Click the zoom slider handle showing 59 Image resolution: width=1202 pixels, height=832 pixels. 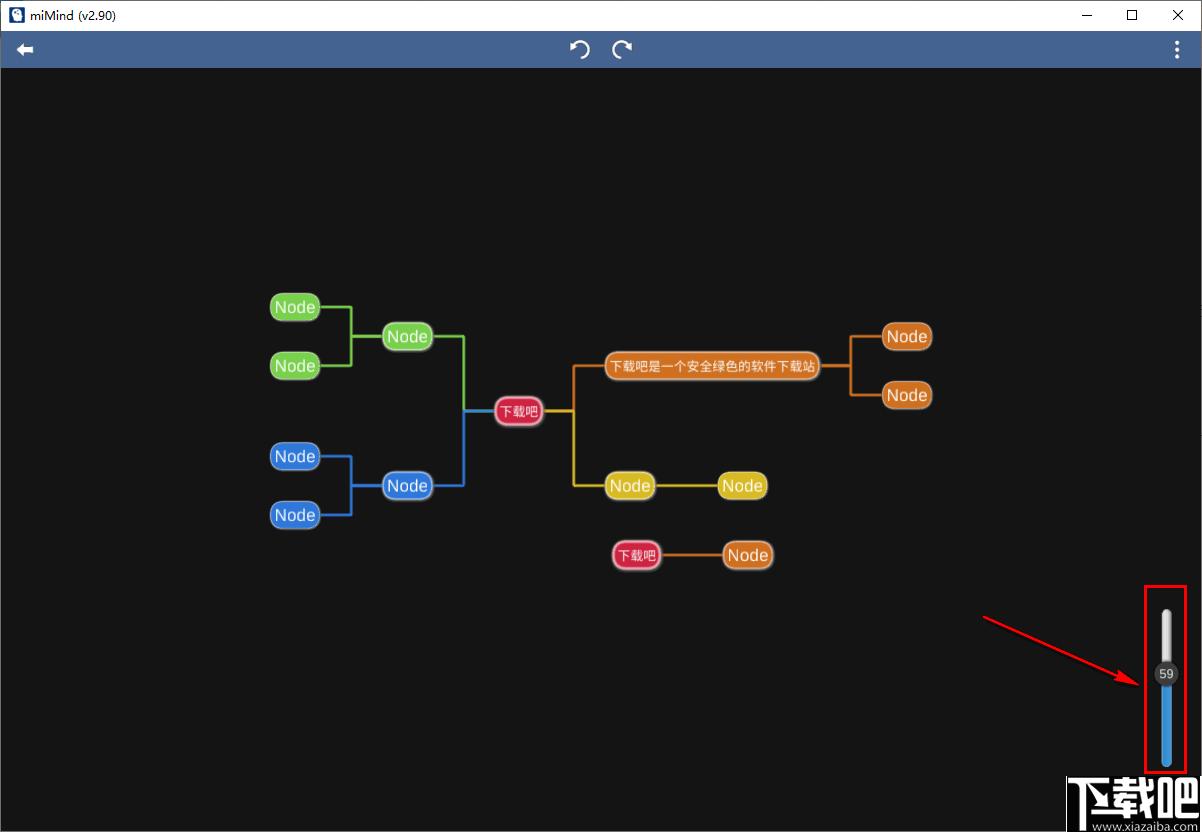[1166, 674]
